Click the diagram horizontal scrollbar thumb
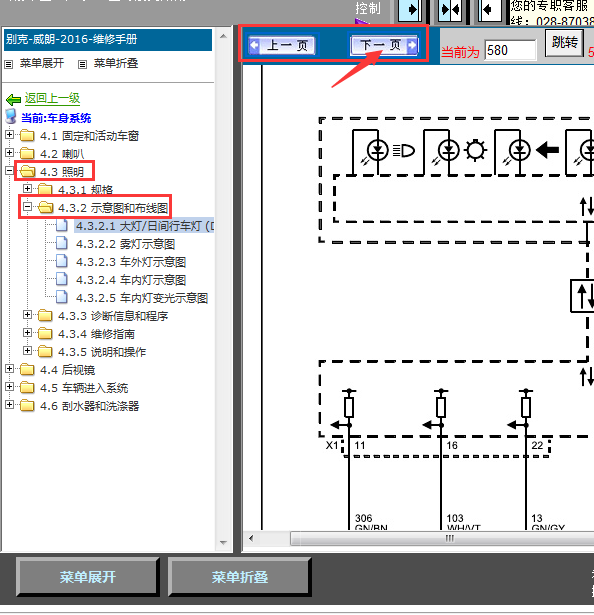The image size is (594, 615). 442,539
